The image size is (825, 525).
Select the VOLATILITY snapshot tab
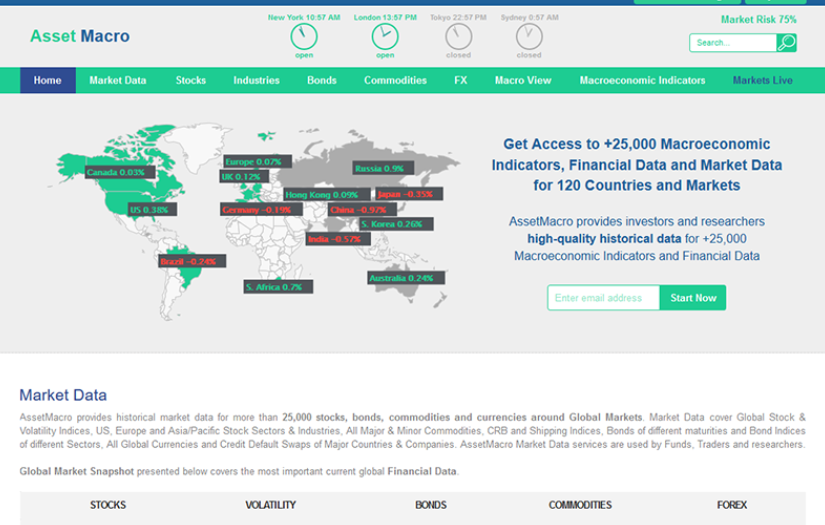[x=270, y=505]
